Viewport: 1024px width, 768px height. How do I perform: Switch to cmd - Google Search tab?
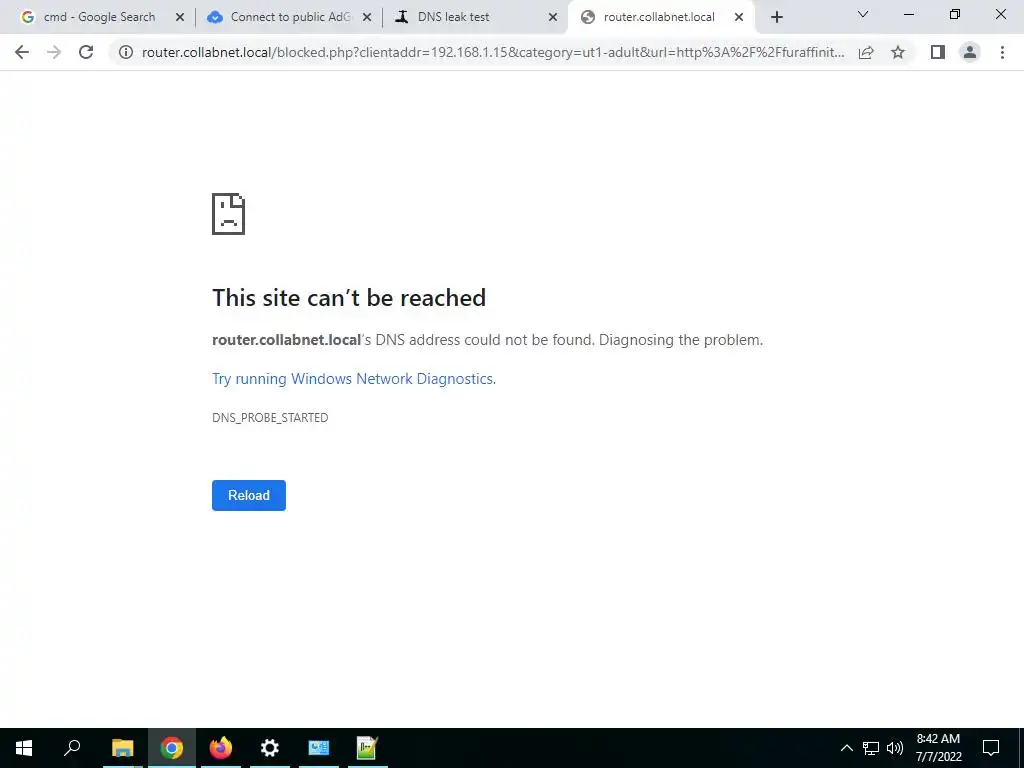pos(99,17)
